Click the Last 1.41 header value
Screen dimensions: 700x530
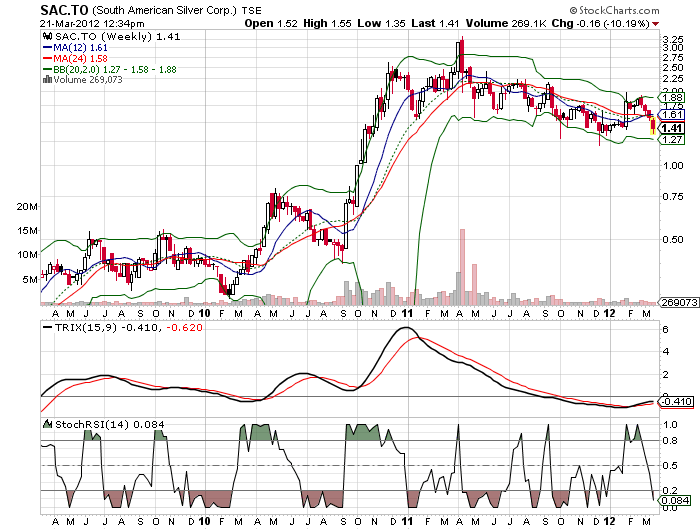tap(435, 23)
